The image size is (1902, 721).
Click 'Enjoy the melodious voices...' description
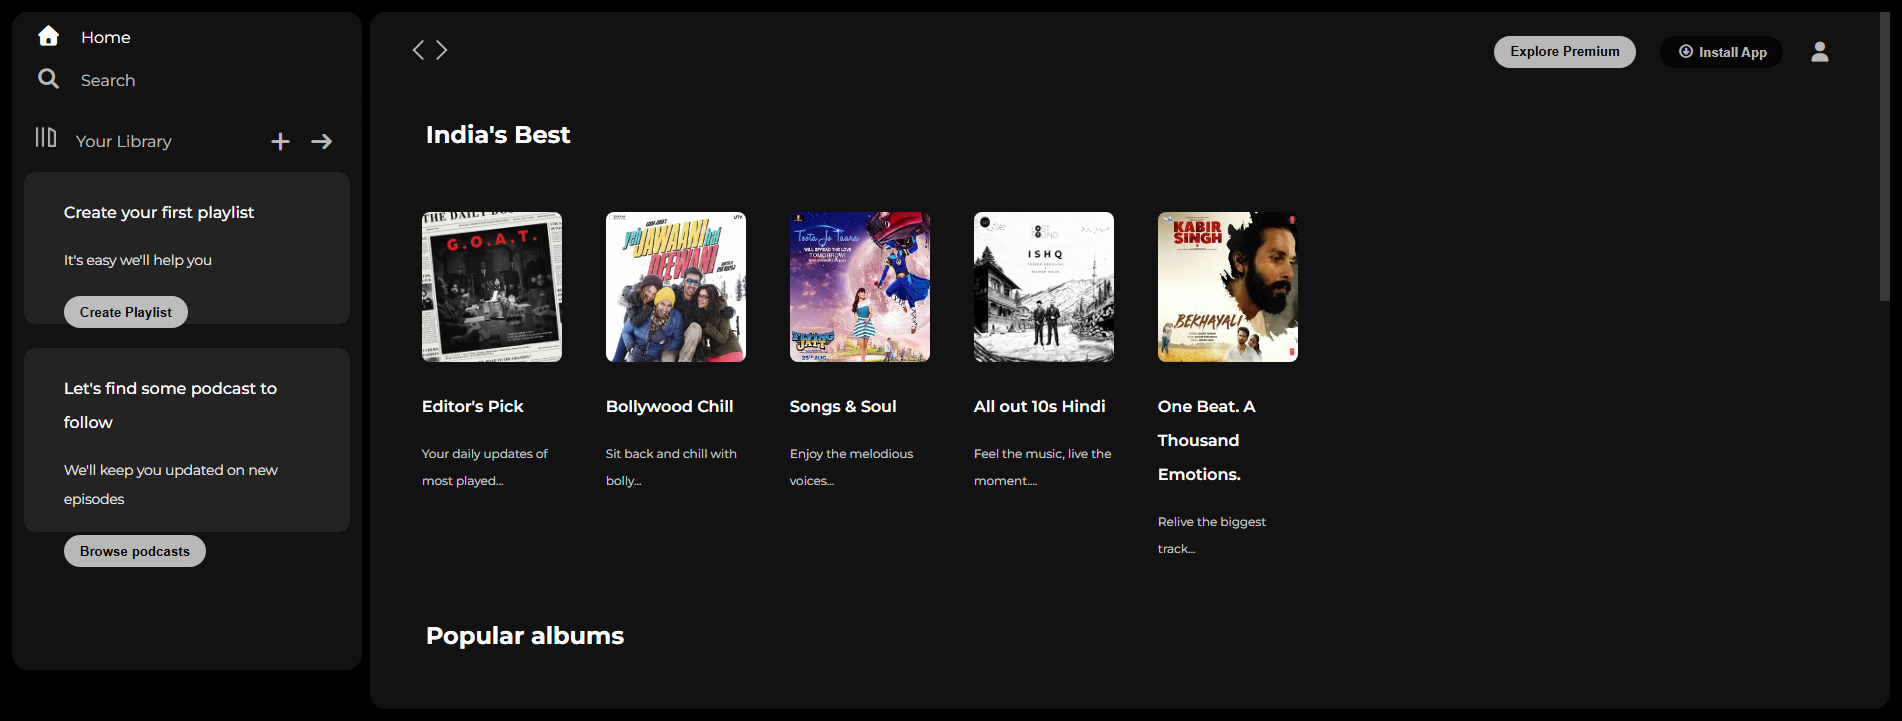click(852, 467)
